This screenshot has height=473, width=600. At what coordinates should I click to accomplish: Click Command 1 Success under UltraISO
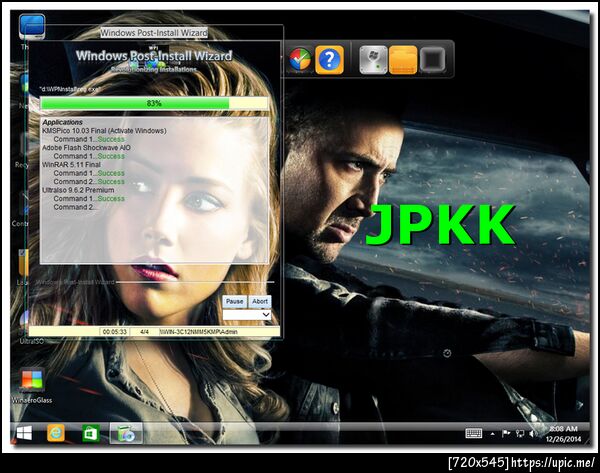tap(89, 199)
